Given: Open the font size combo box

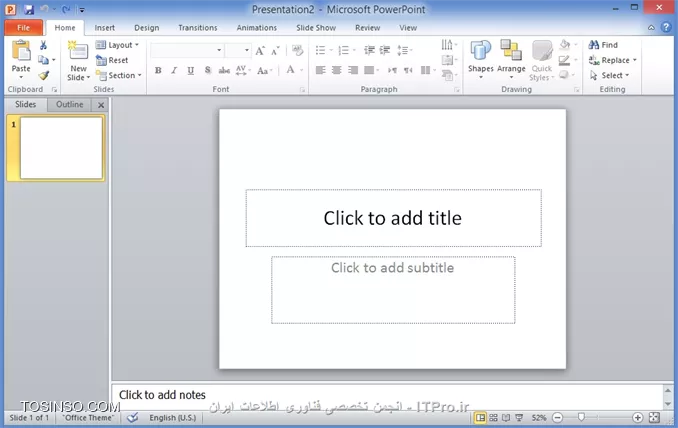Looking at the screenshot, I should (x=238, y=50).
